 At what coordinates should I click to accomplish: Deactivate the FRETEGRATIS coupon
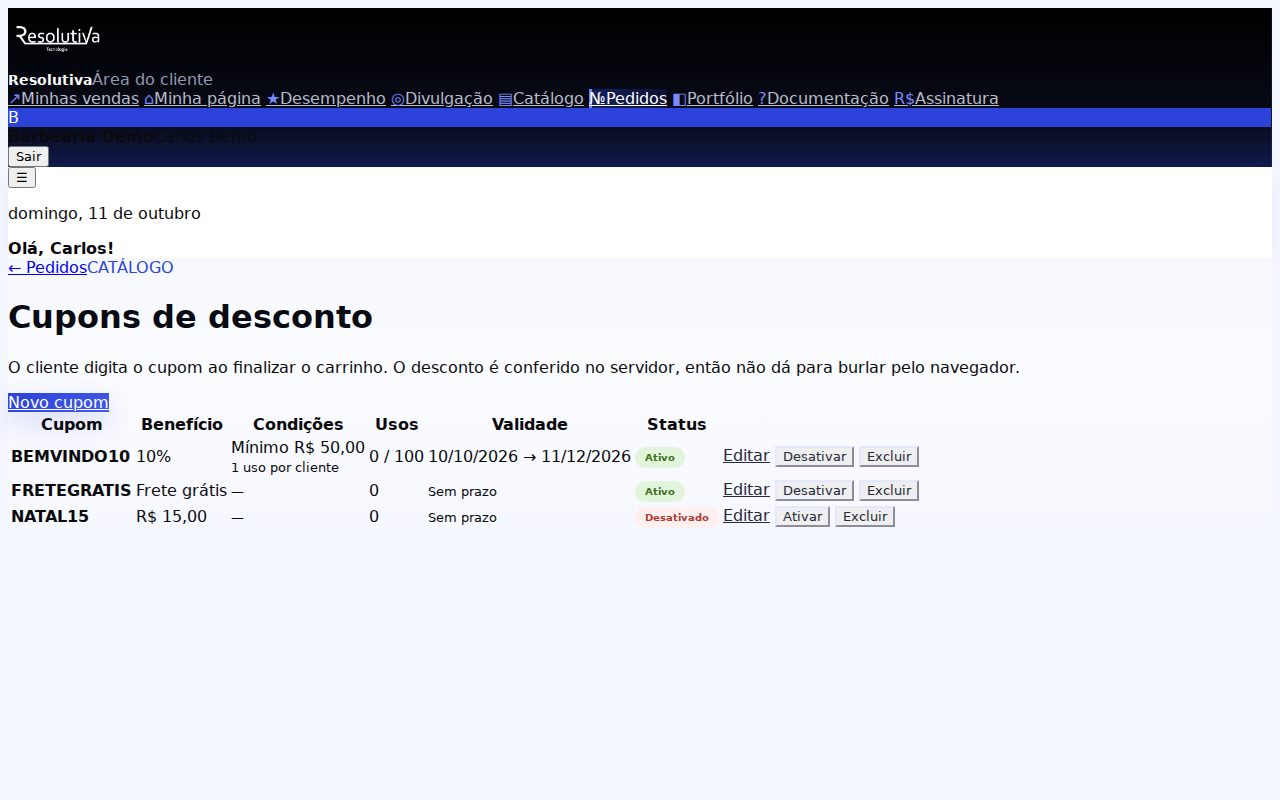pos(814,490)
